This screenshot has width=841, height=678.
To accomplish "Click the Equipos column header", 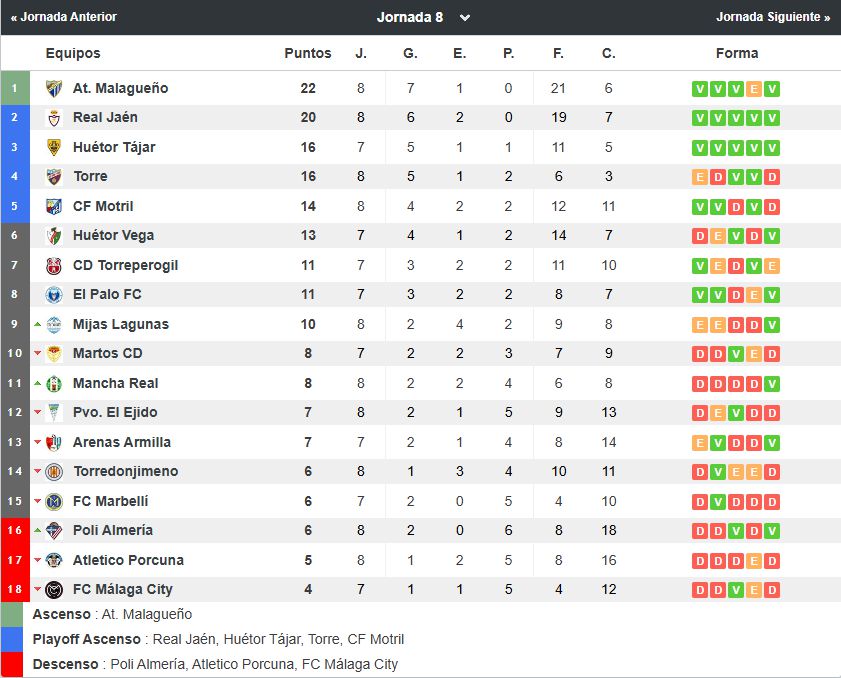I will pyautogui.click(x=73, y=53).
